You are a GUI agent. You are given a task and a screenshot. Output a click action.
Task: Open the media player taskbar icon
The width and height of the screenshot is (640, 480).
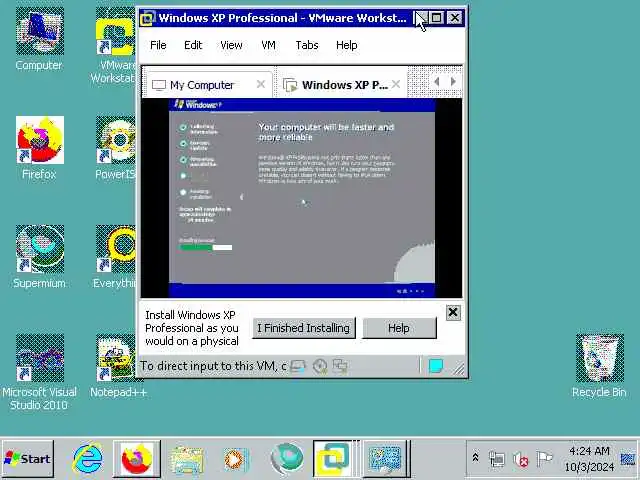pyautogui.click(x=235, y=459)
